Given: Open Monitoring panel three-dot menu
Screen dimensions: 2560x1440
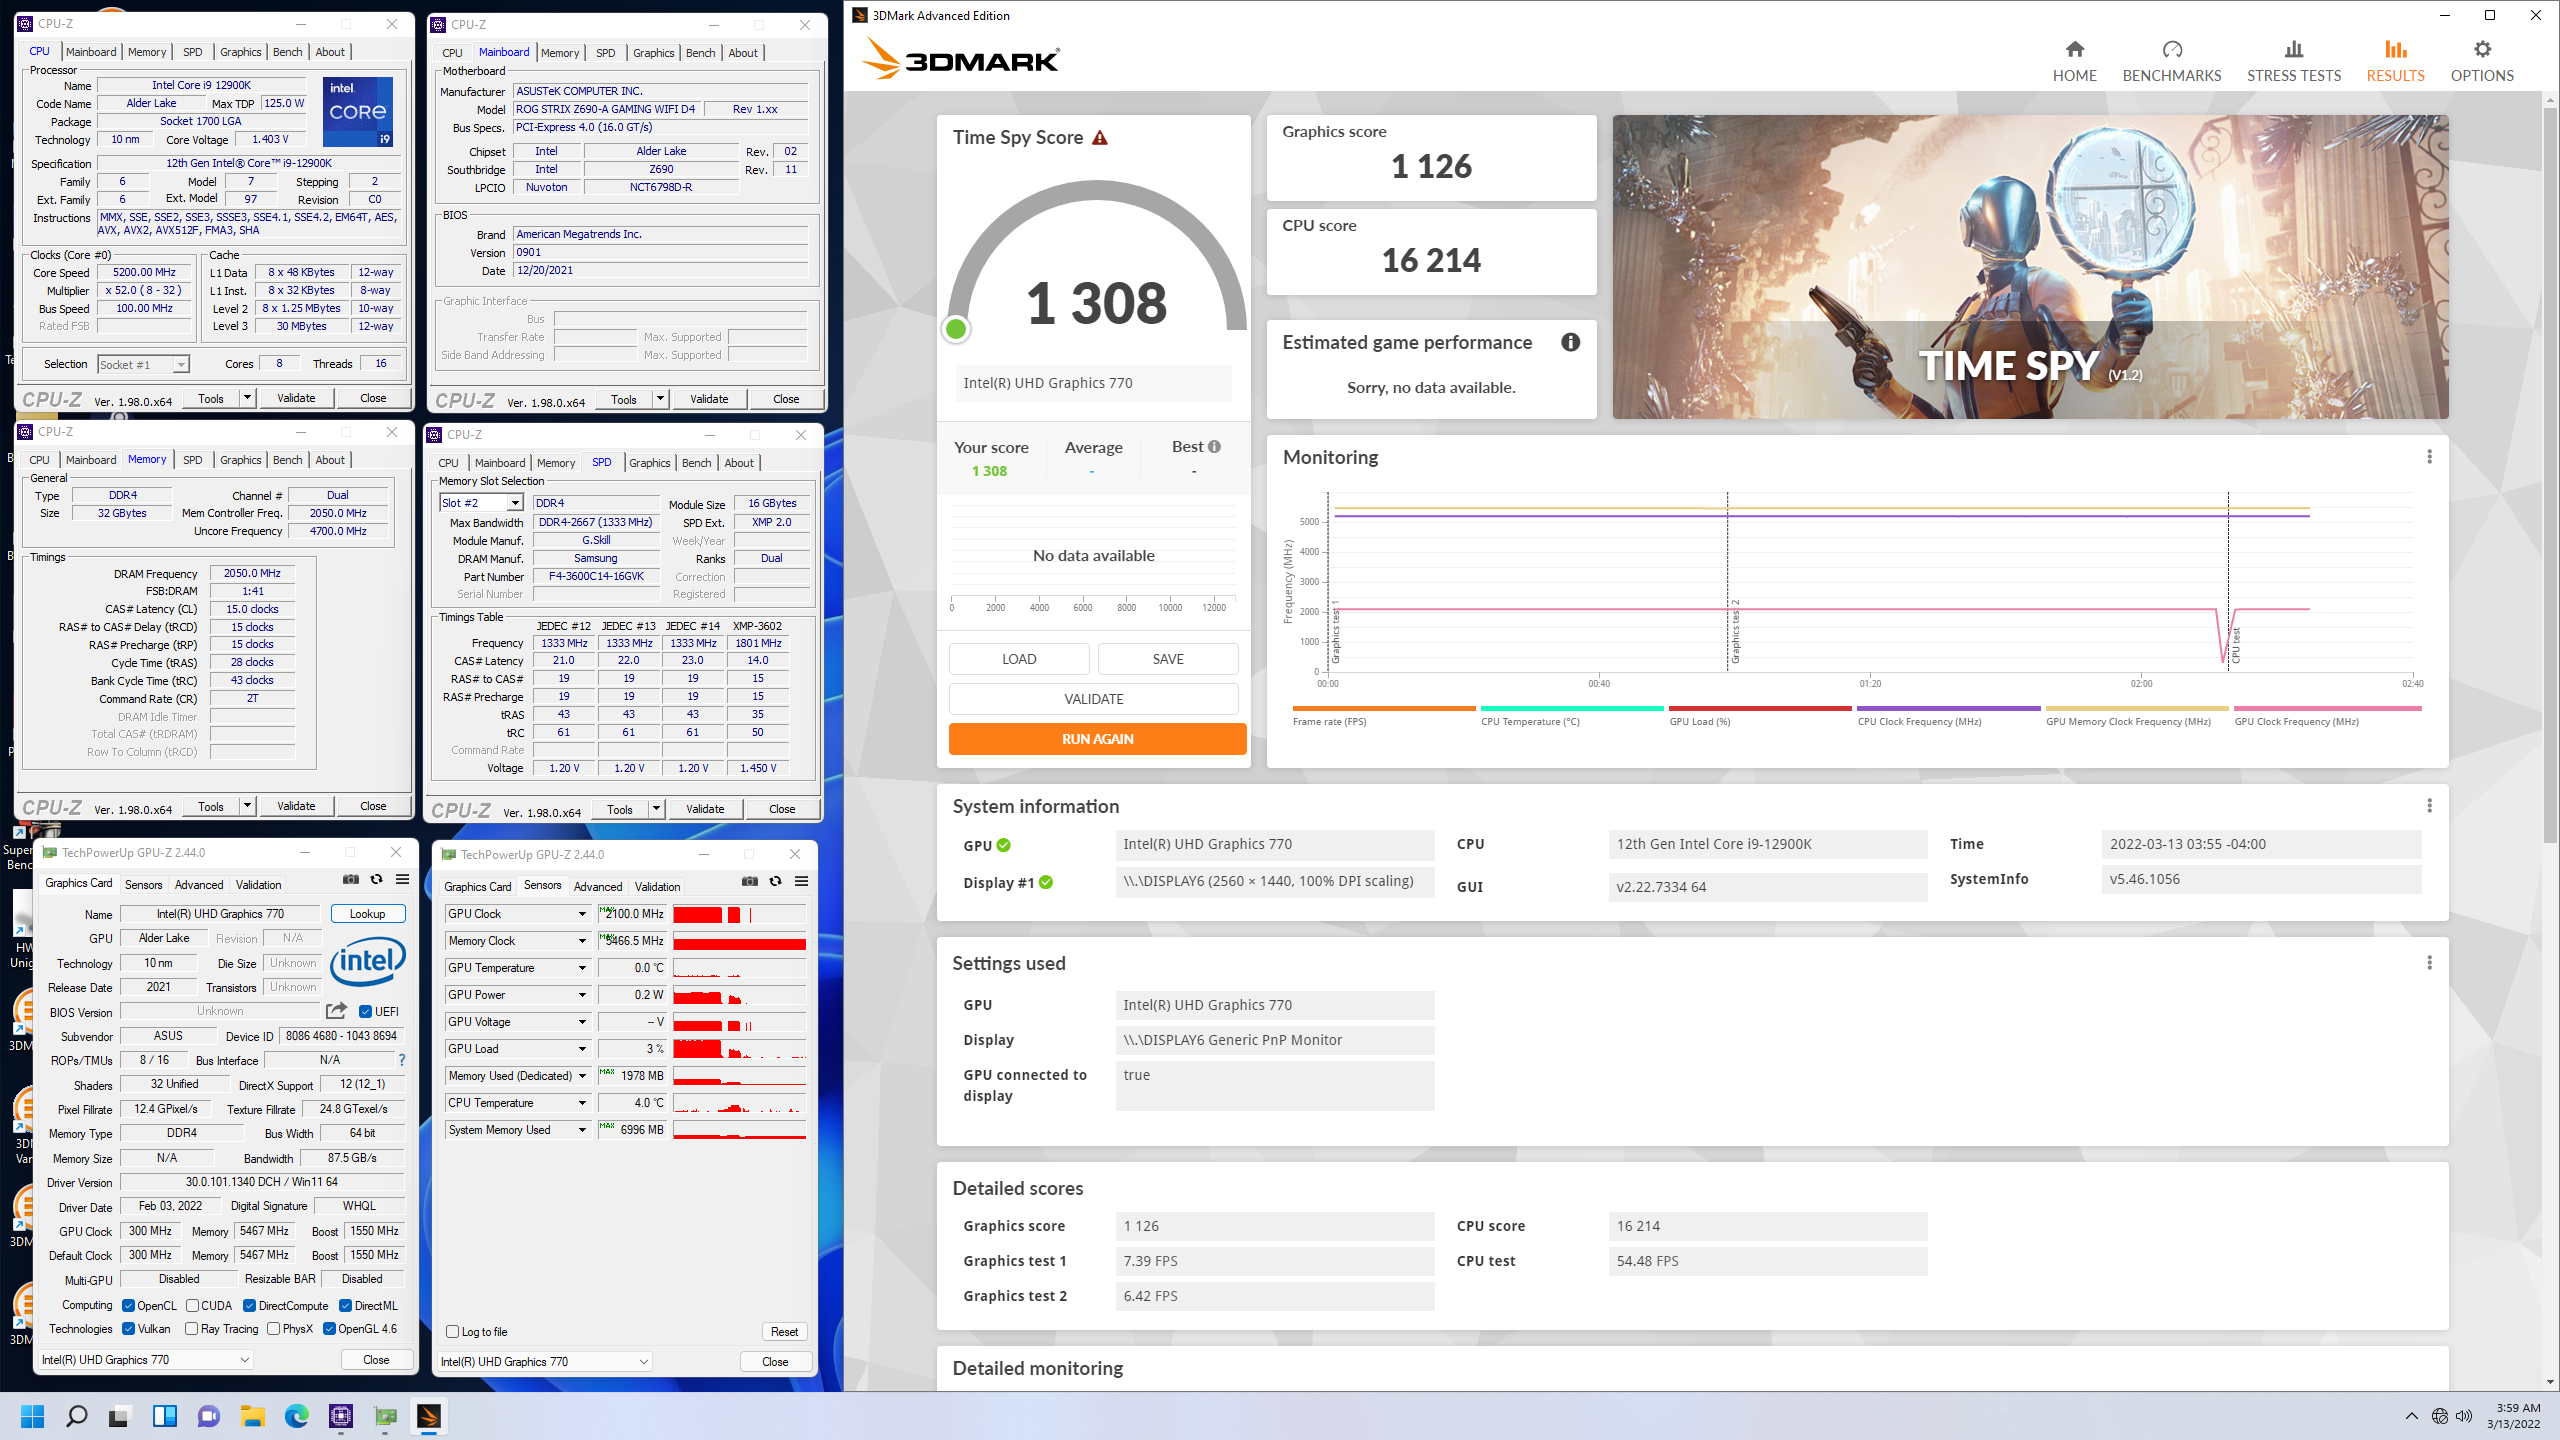Looking at the screenshot, I should click(2429, 457).
